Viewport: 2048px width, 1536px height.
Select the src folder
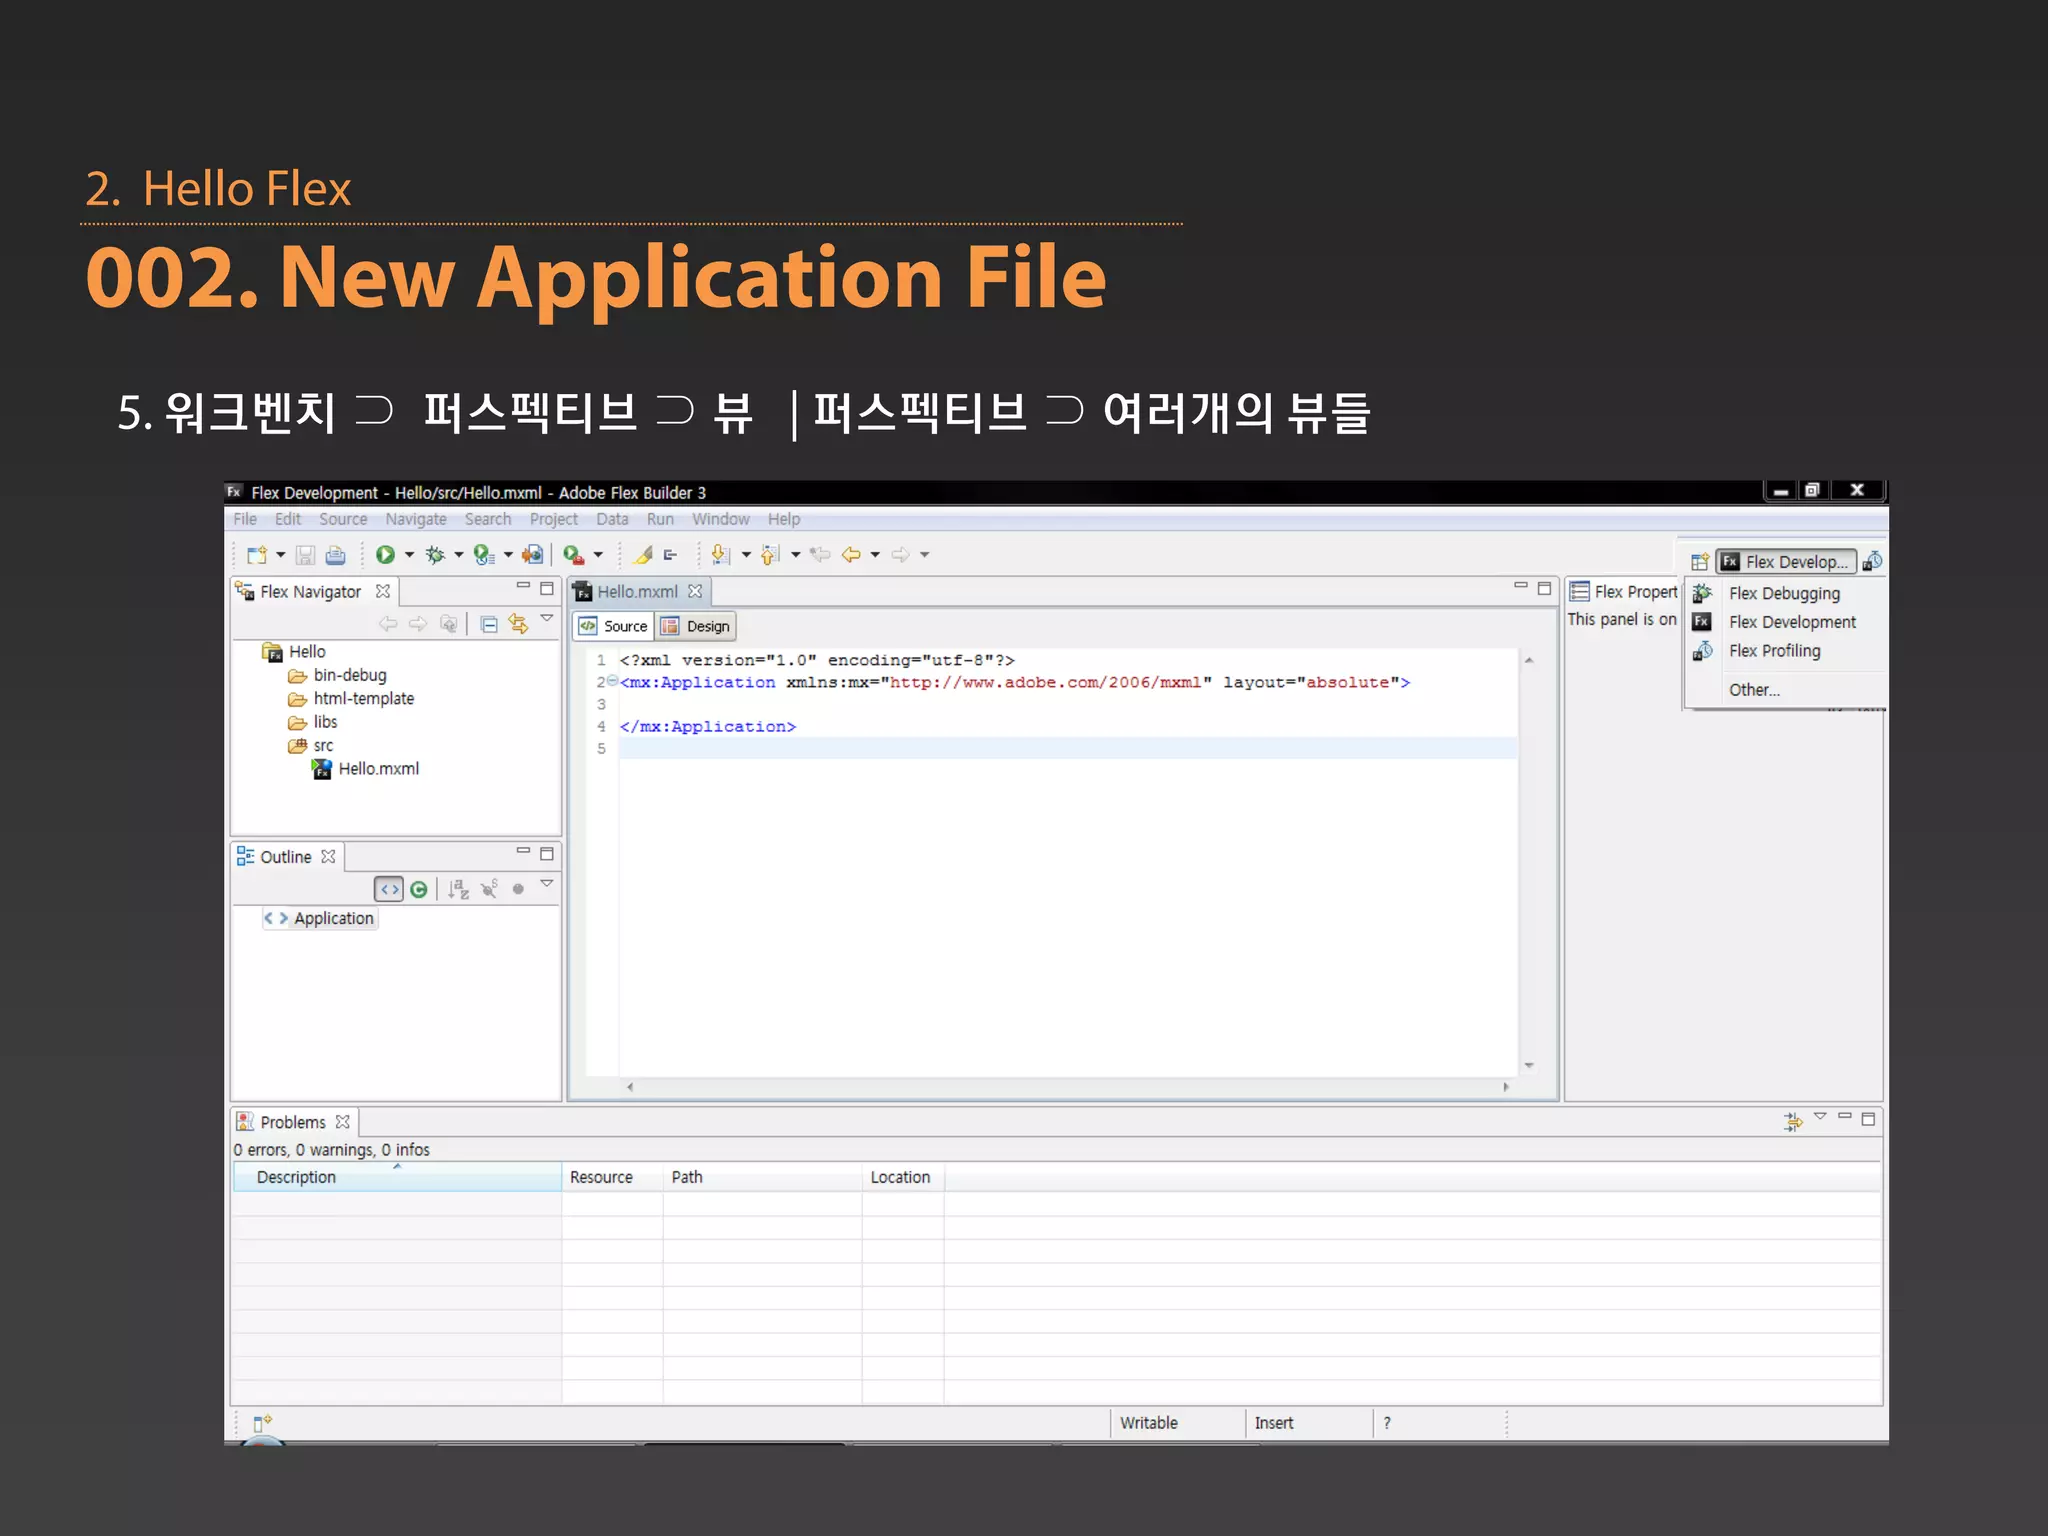point(311,746)
